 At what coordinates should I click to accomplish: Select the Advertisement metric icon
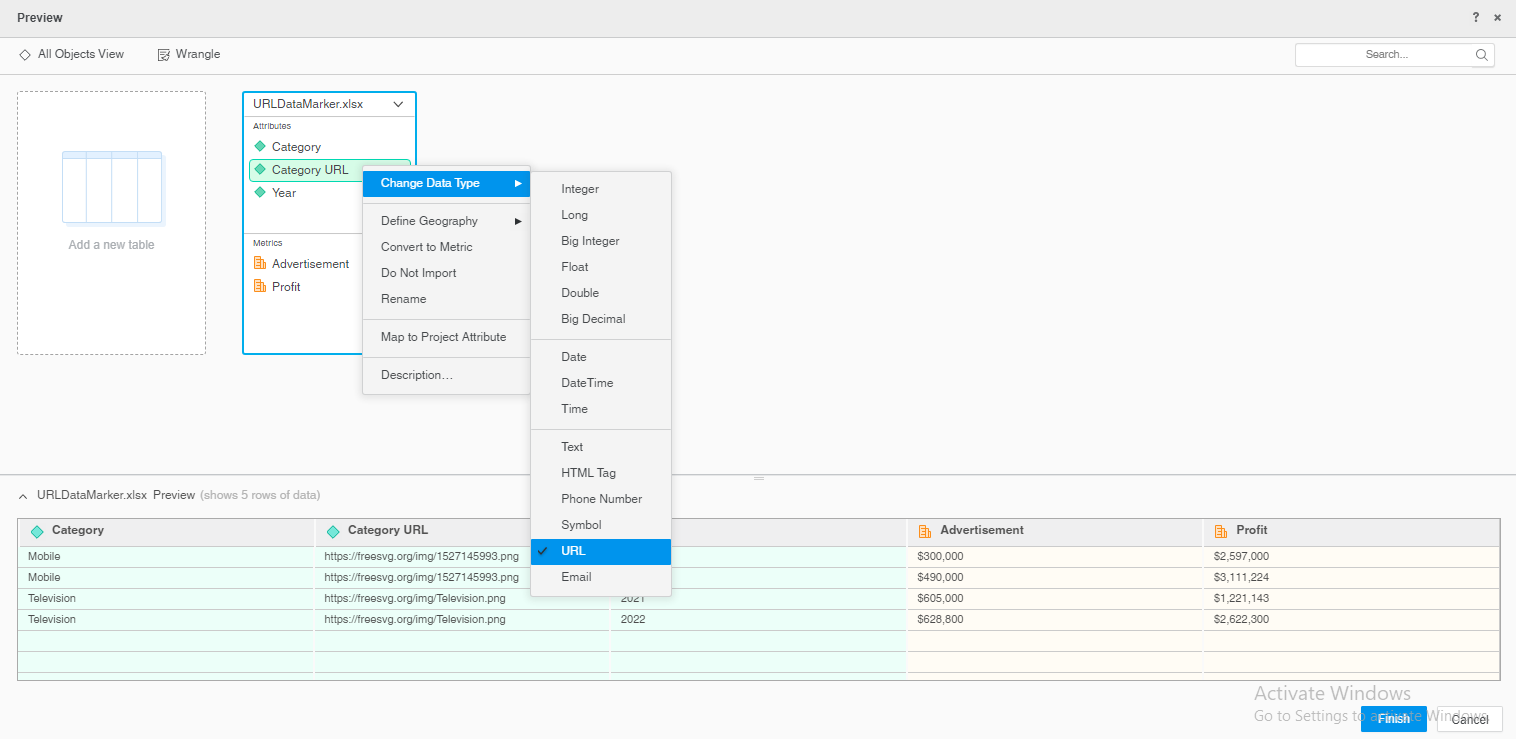(x=261, y=263)
